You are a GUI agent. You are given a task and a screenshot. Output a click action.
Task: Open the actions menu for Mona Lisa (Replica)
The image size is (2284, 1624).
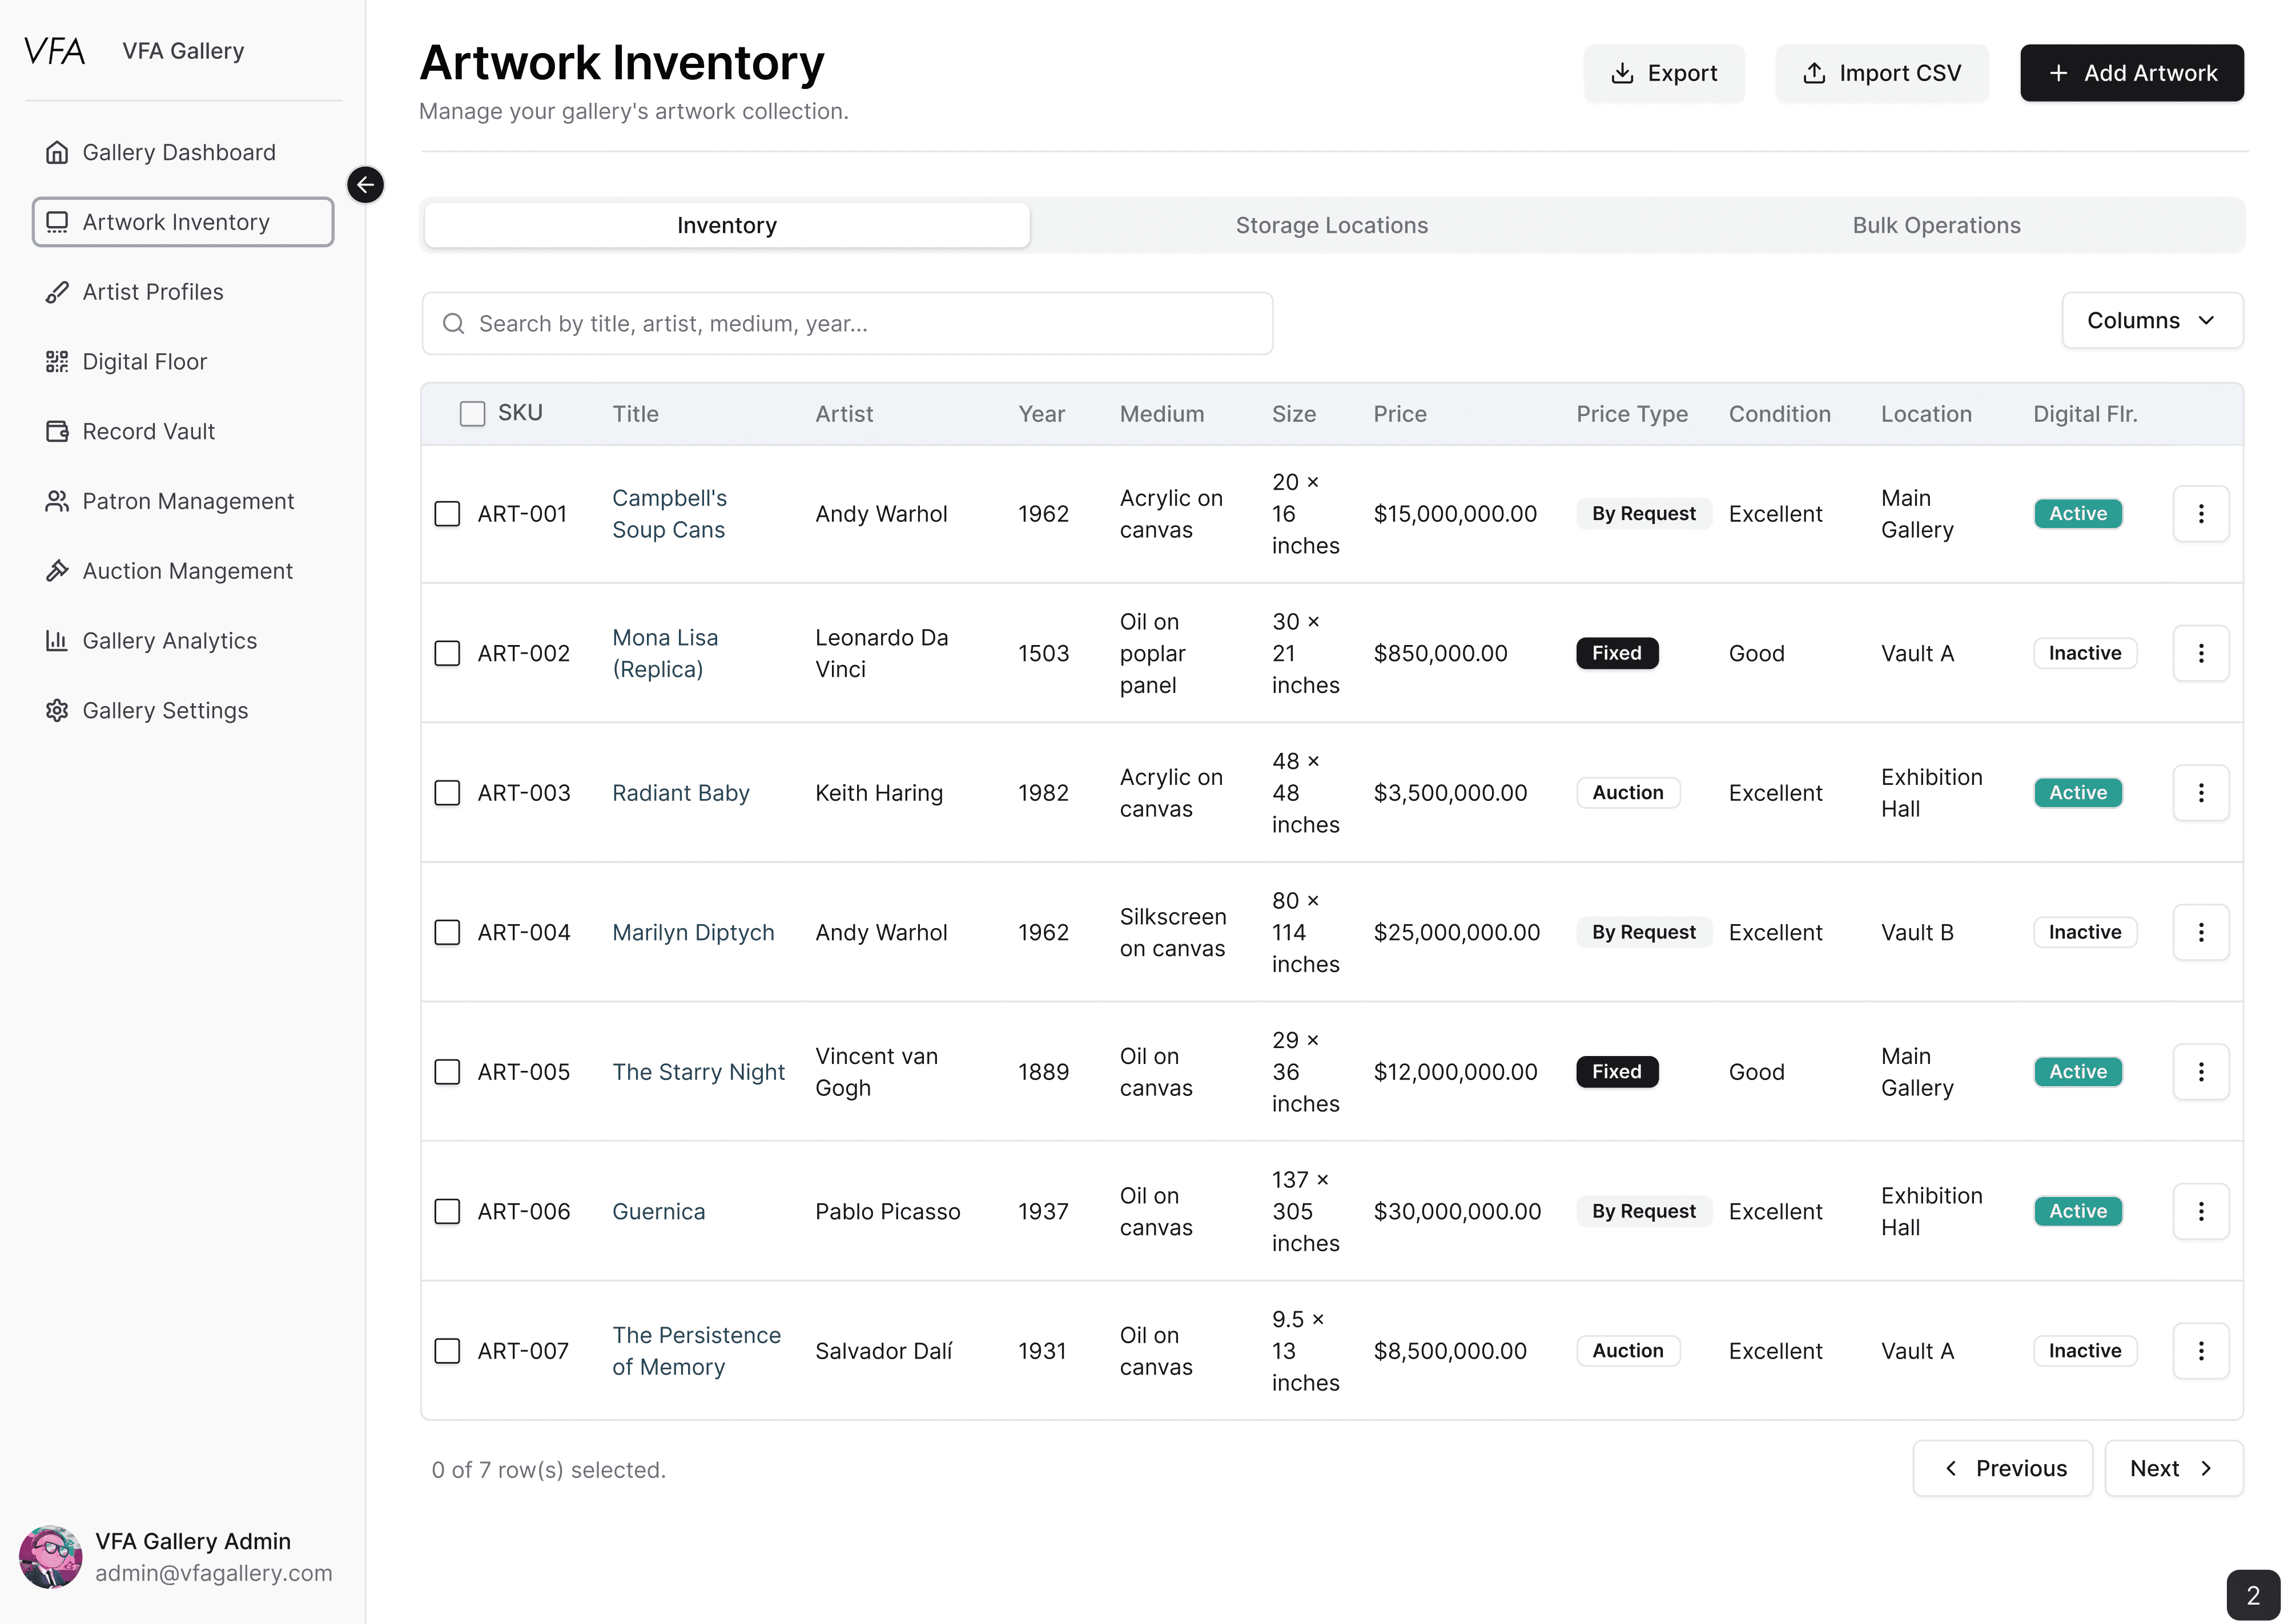[2201, 652]
